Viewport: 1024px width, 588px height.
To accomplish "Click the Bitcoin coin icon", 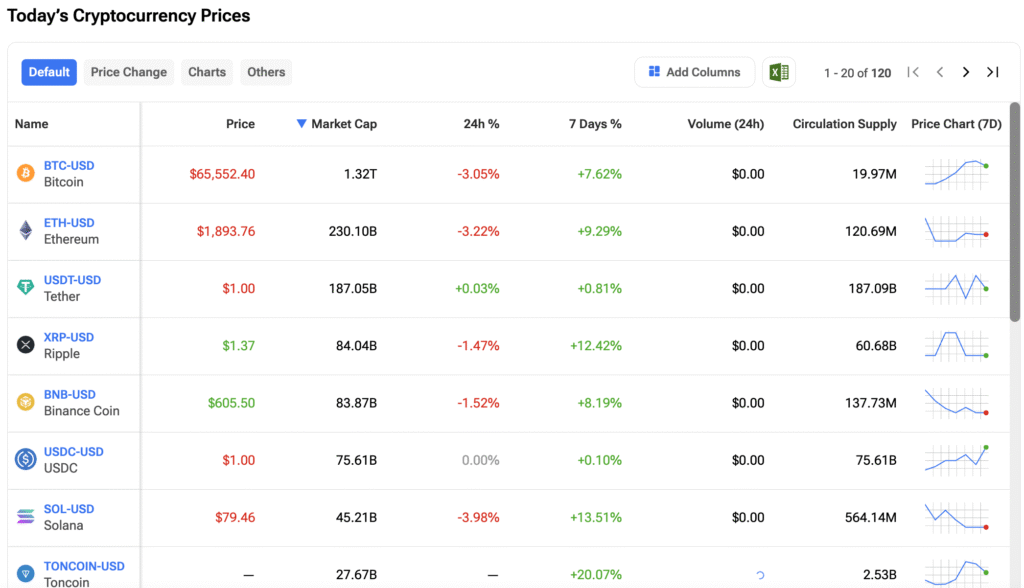I will click(25, 174).
